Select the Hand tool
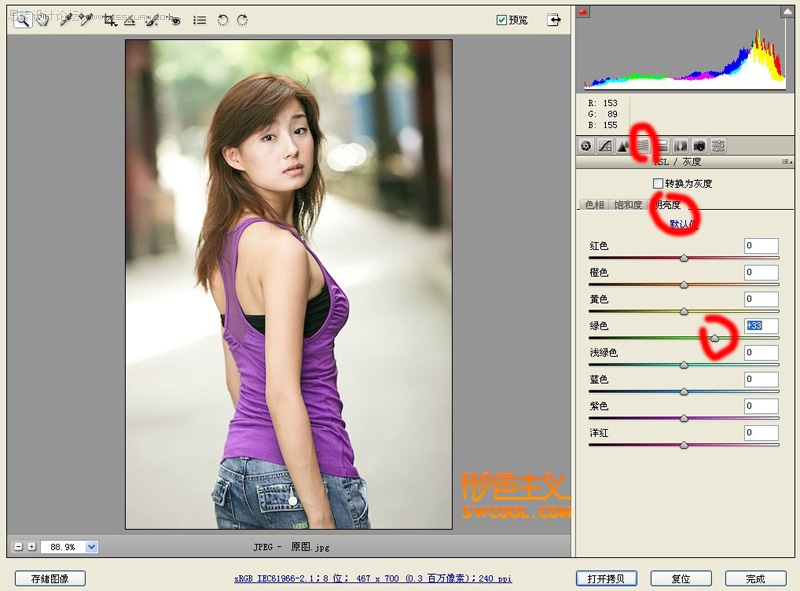The height and width of the screenshot is (591, 800). (x=43, y=20)
